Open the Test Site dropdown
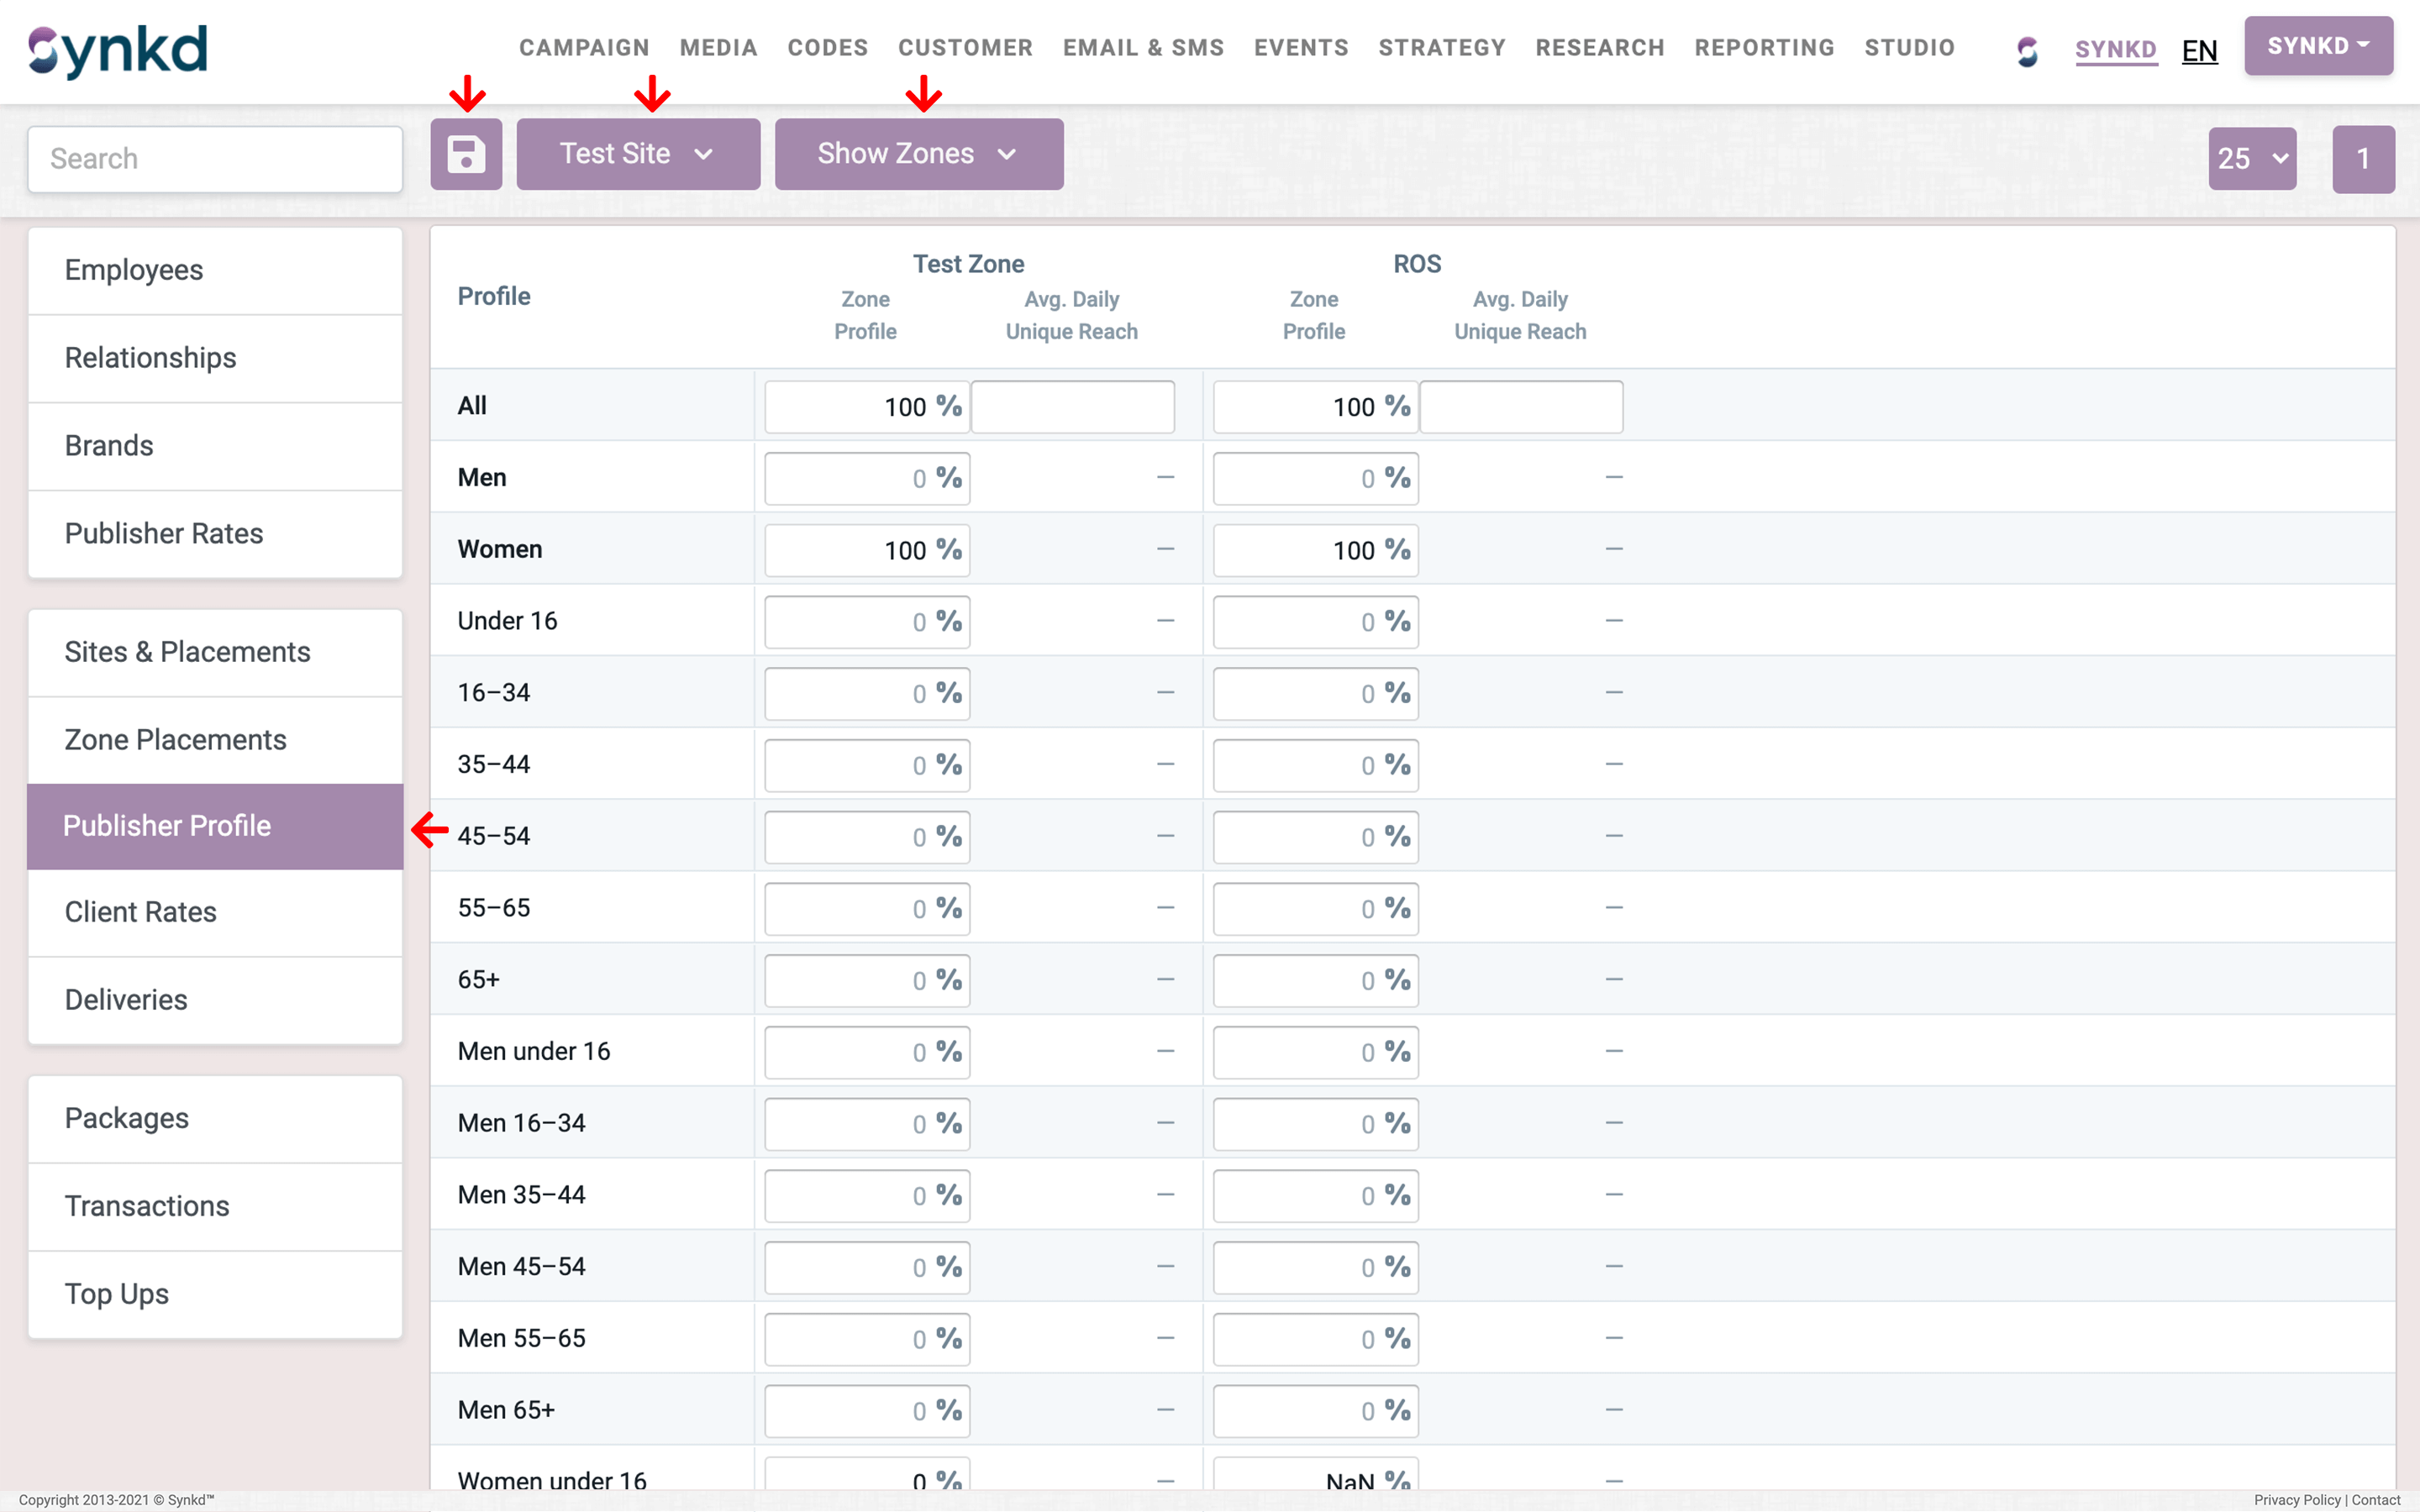2420x1512 pixels. [x=638, y=154]
